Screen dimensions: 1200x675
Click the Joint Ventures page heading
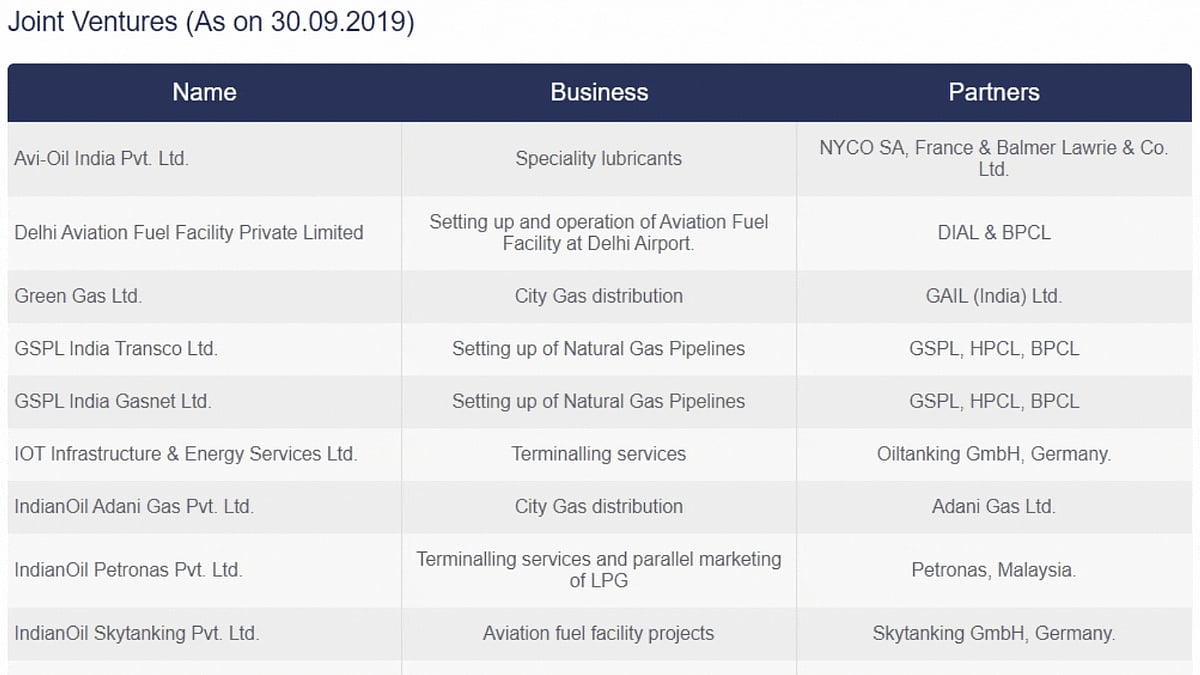210,23
